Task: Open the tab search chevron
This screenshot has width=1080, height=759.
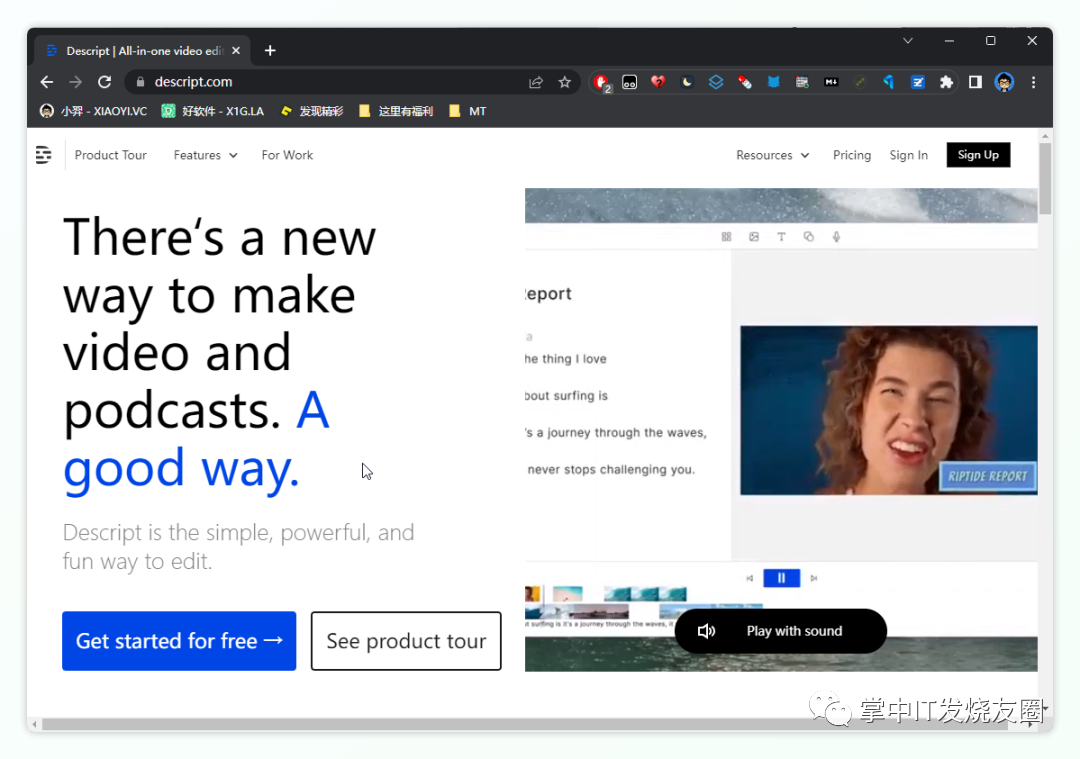Action: [908, 41]
